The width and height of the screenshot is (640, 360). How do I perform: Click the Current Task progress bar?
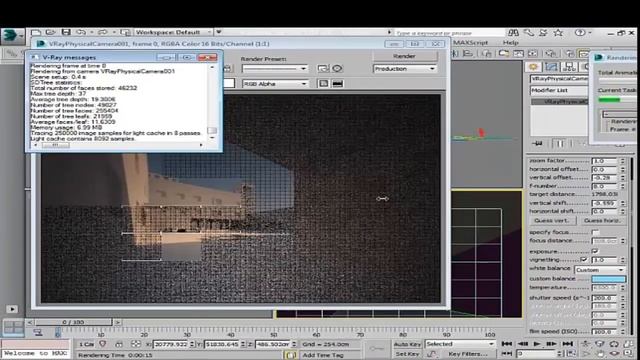617,100
